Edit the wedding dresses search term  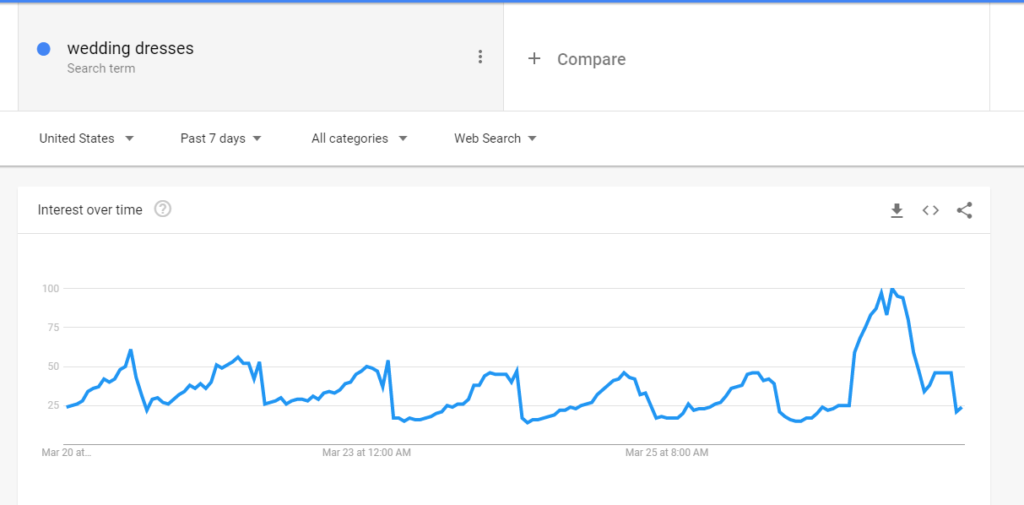(130, 48)
